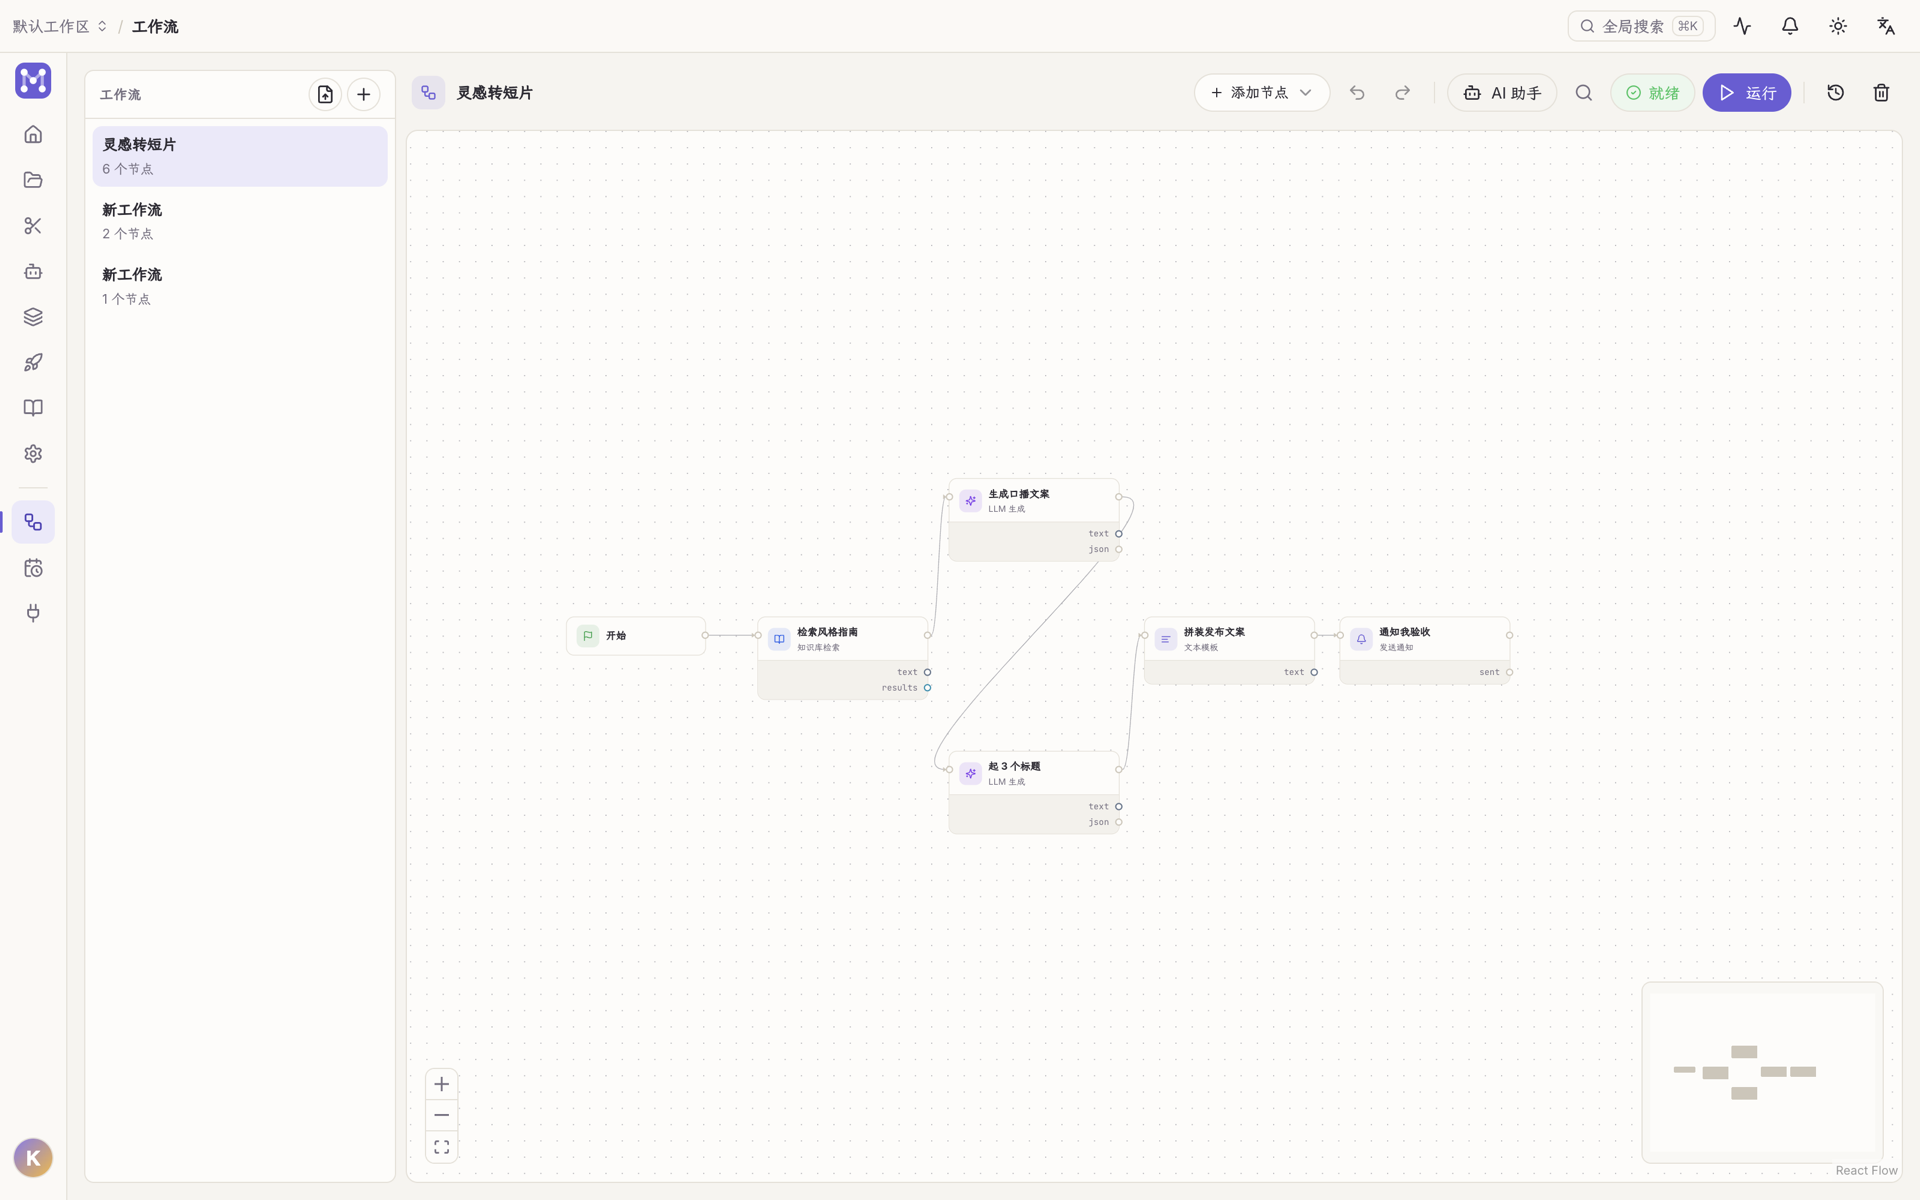Image resolution: width=1920 pixels, height=1200 pixels.
Task: Click the rocket icon in sidebar
Action: click(x=33, y=362)
